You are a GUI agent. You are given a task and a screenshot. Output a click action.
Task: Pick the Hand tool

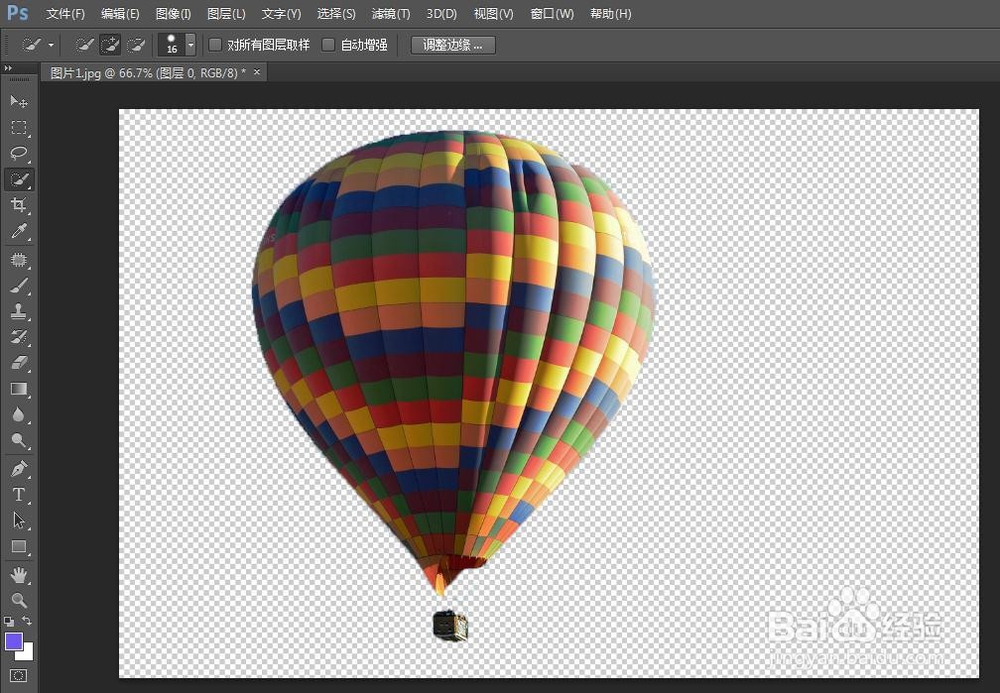tap(19, 574)
